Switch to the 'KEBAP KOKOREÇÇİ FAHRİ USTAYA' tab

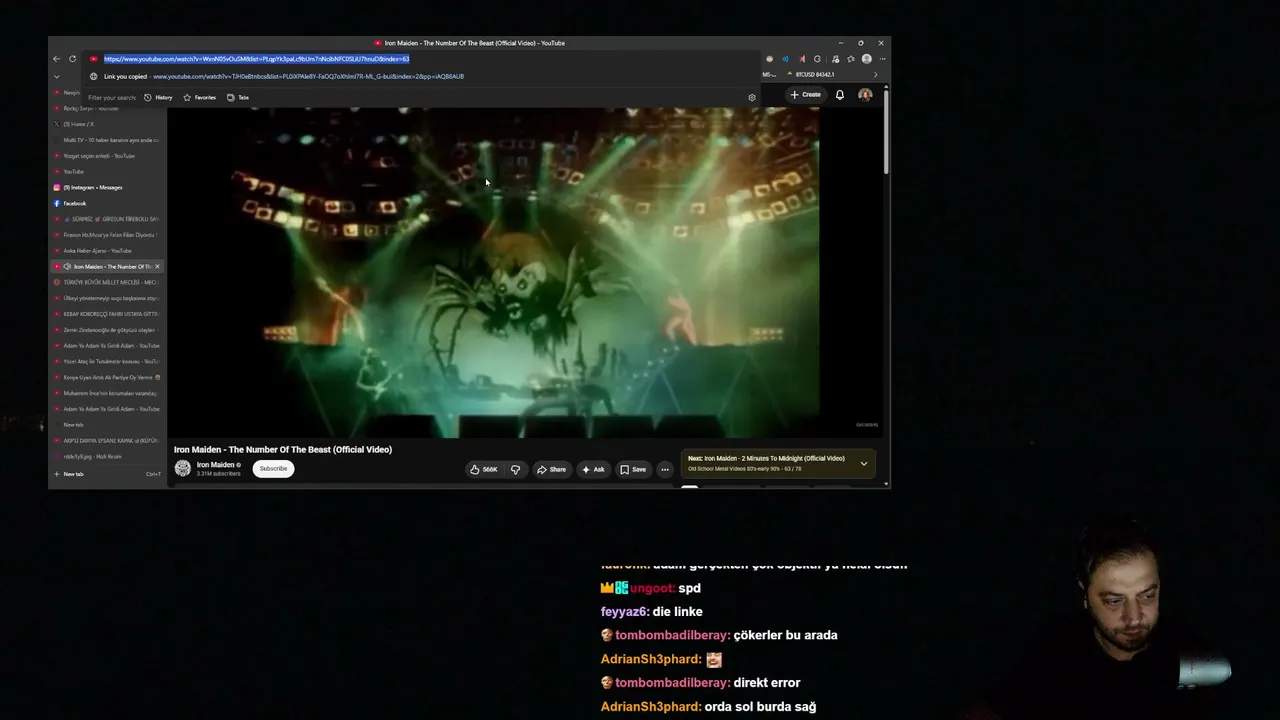[106, 314]
